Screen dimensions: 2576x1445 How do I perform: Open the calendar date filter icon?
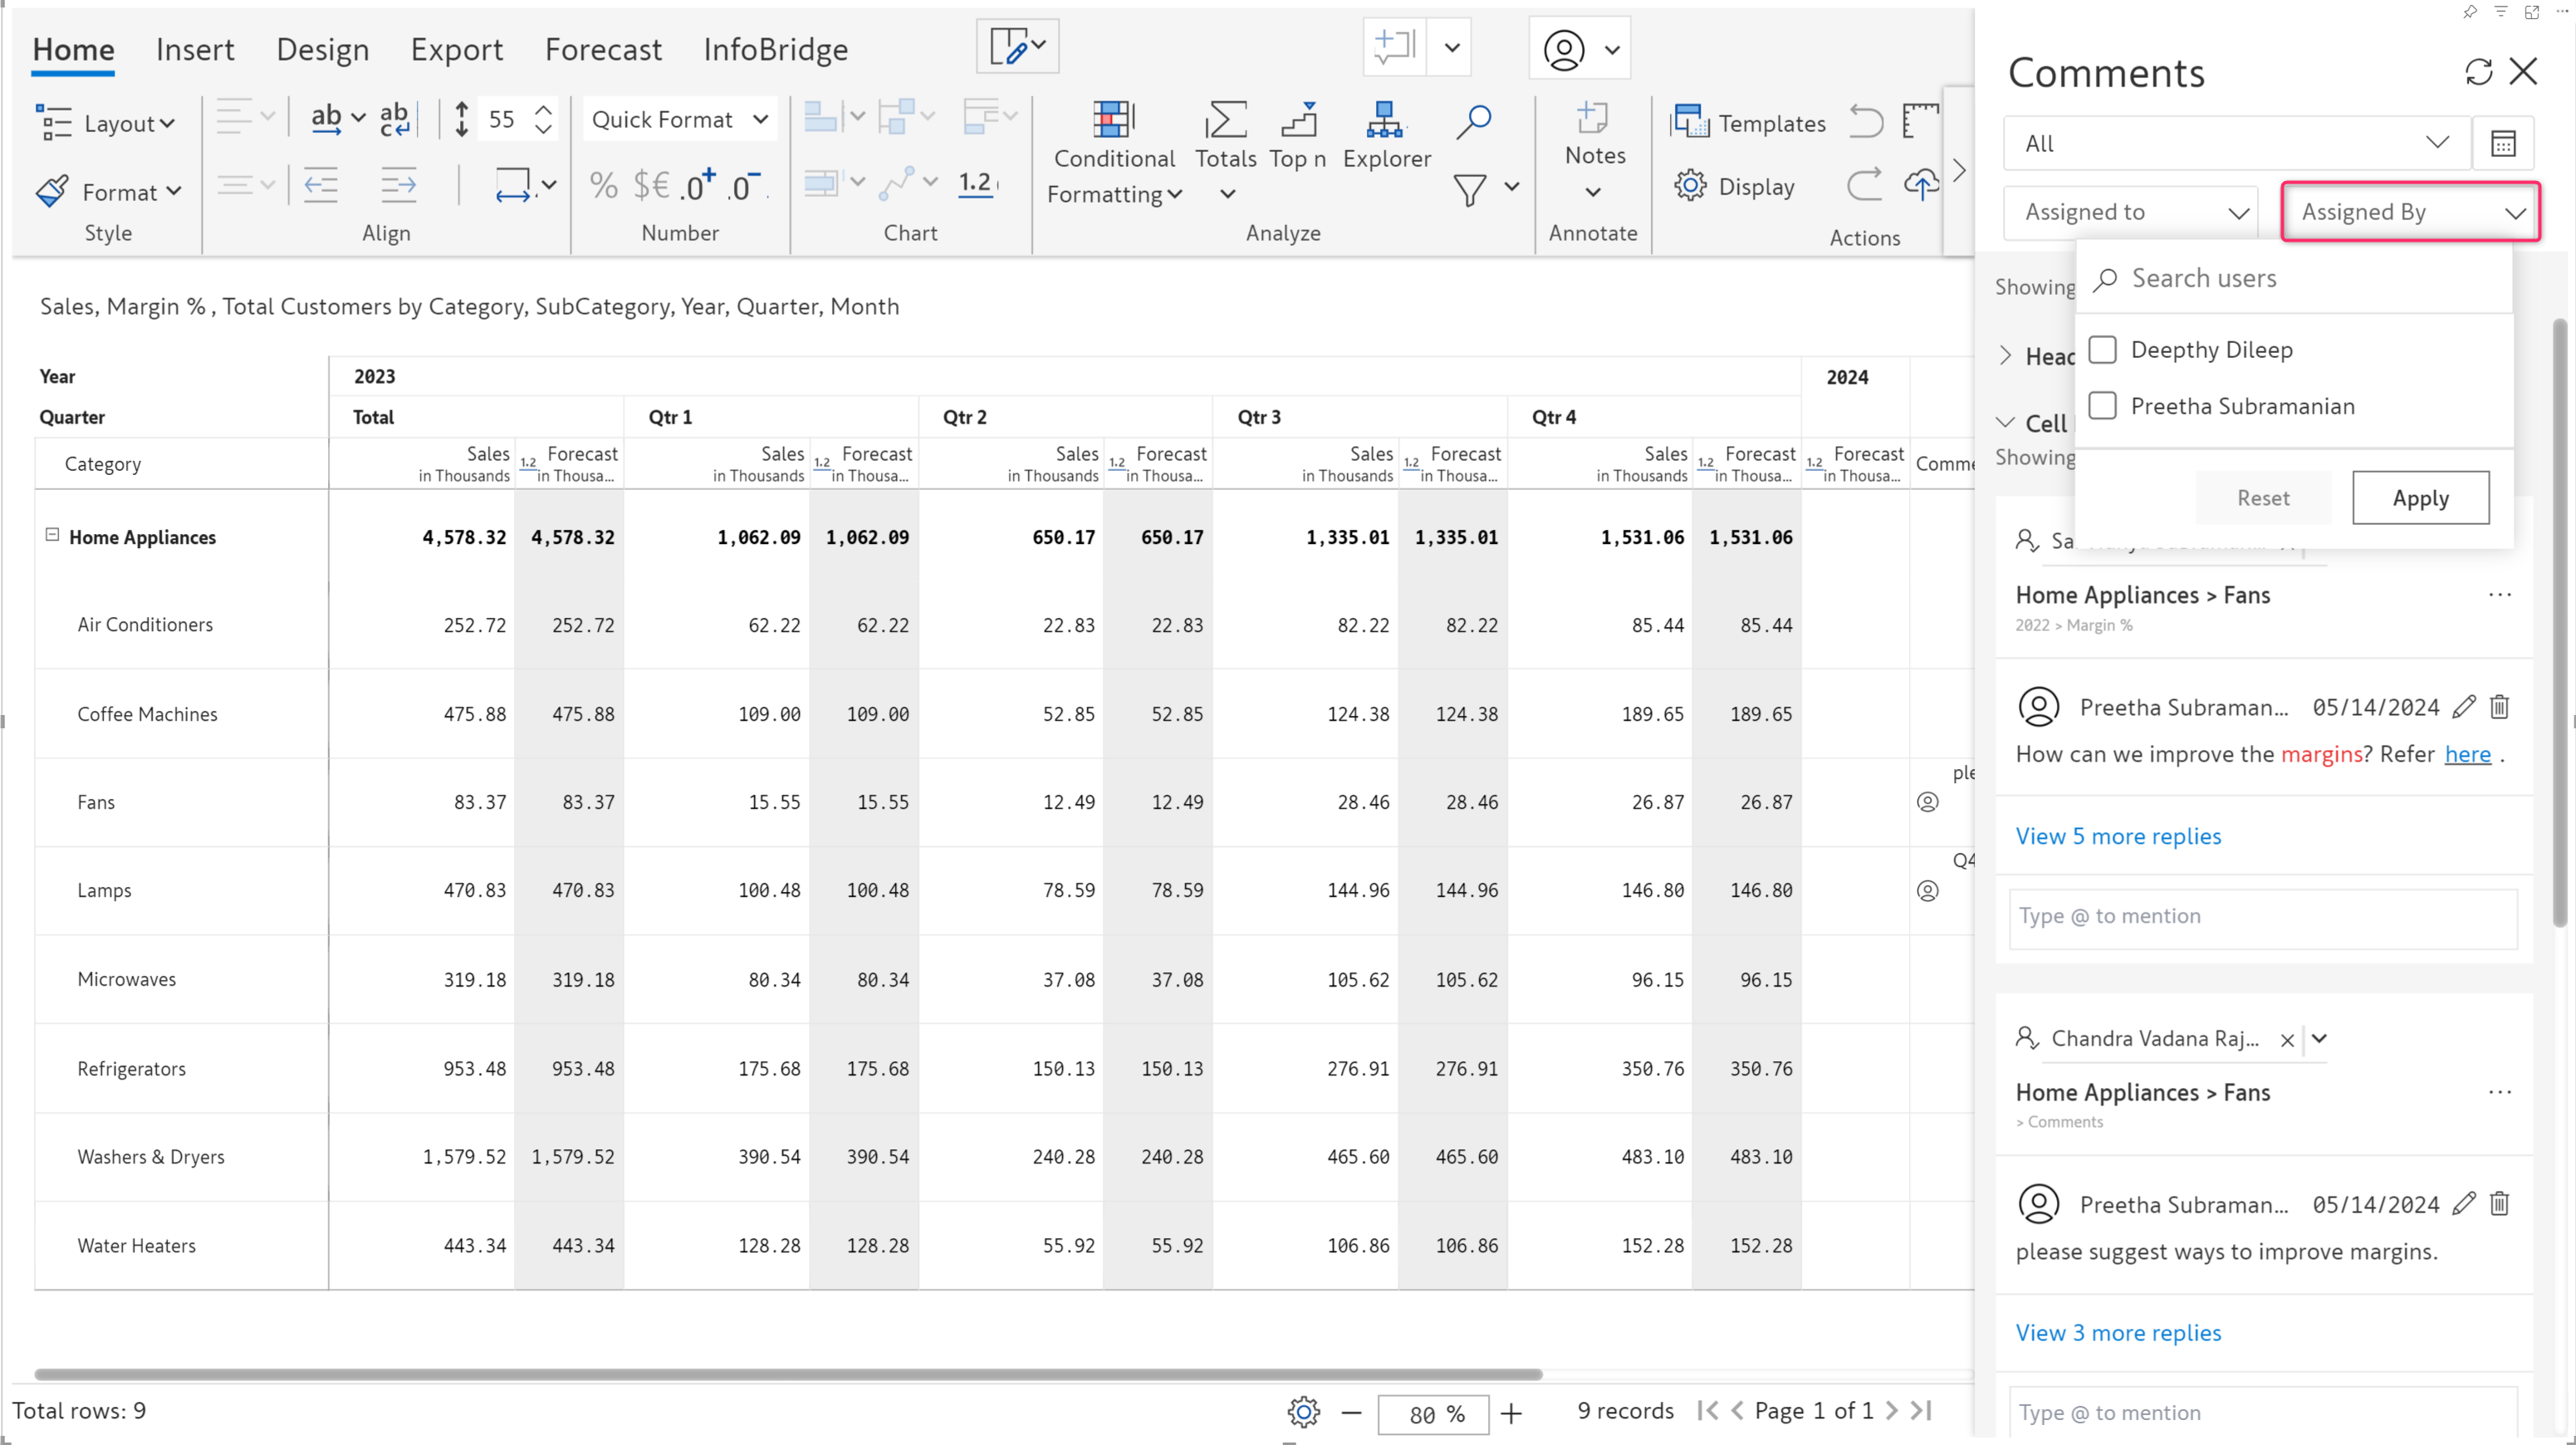tap(2502, 144)
